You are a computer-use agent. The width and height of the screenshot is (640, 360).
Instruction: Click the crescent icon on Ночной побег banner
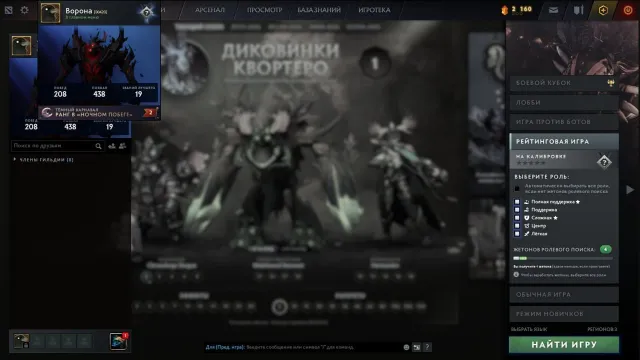coord(47,112)
